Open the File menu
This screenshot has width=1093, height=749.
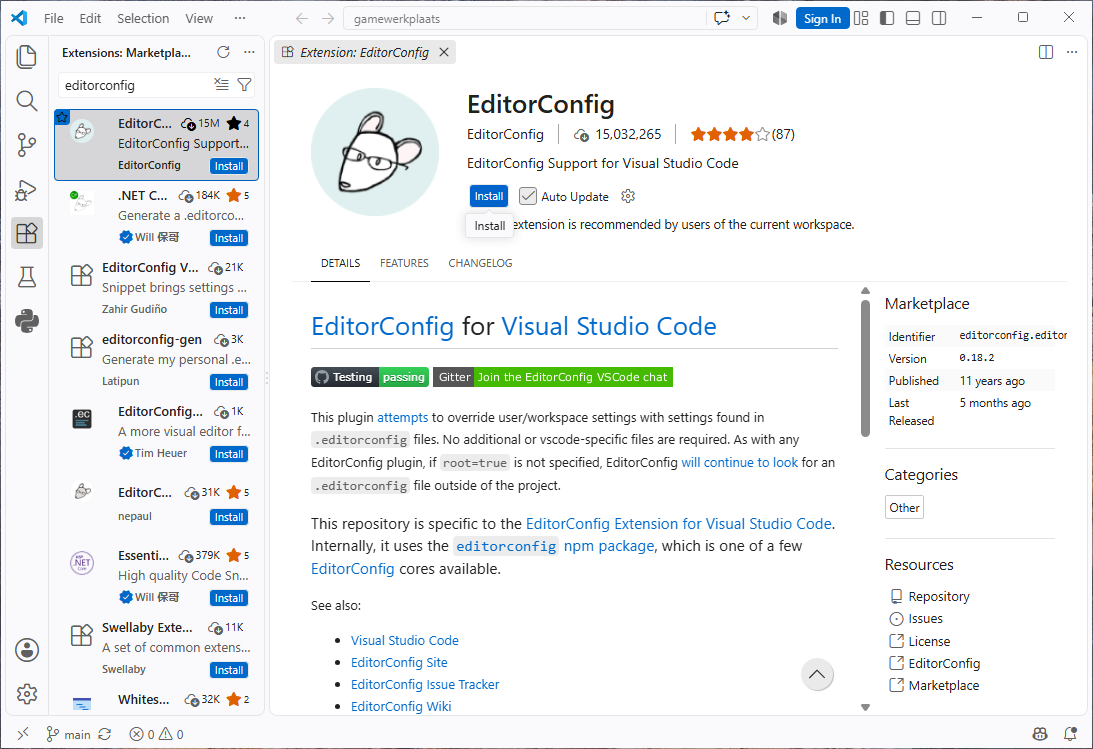tap(54, 18)
